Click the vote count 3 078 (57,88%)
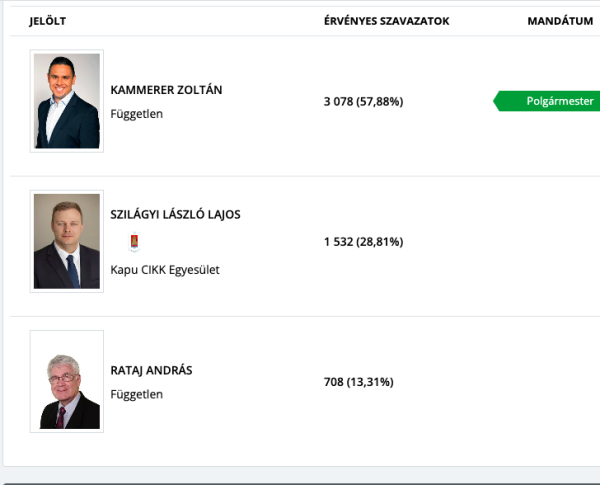The height and width of the screenshot is (485, 600). (364, 101)
